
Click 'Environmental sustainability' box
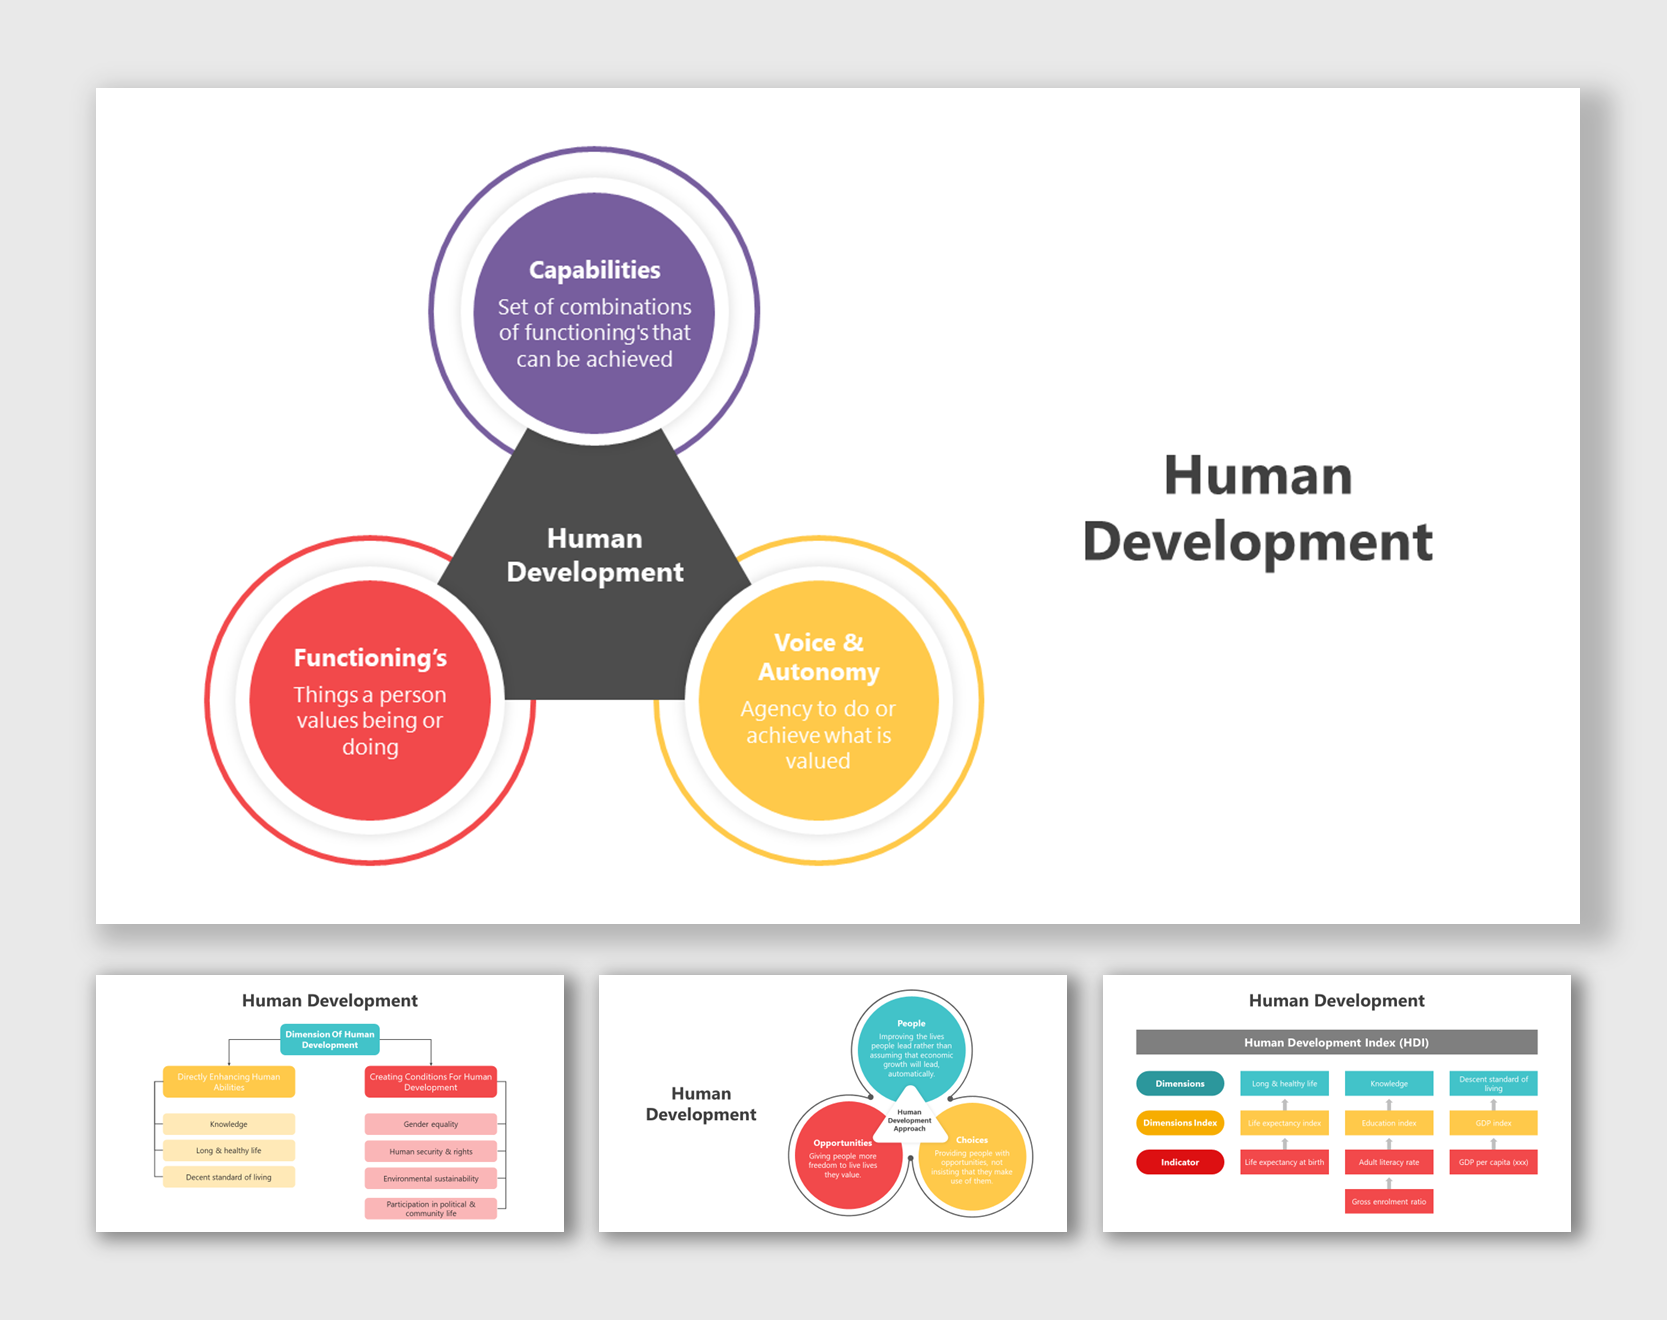click(x=431, y=1179)
